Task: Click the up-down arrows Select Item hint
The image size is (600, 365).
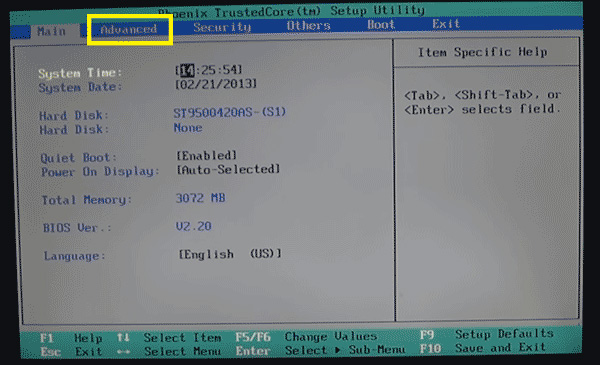Action: tap(169, 337)
